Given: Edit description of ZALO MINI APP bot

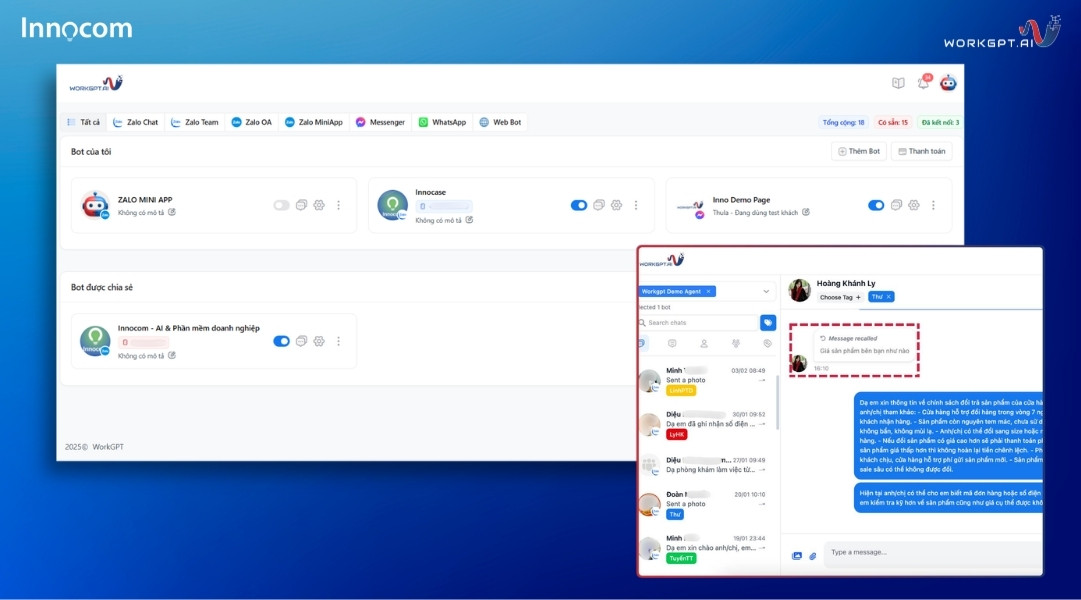Looking at the screenshot, I should pyautogui.click(x=172, y=212).
